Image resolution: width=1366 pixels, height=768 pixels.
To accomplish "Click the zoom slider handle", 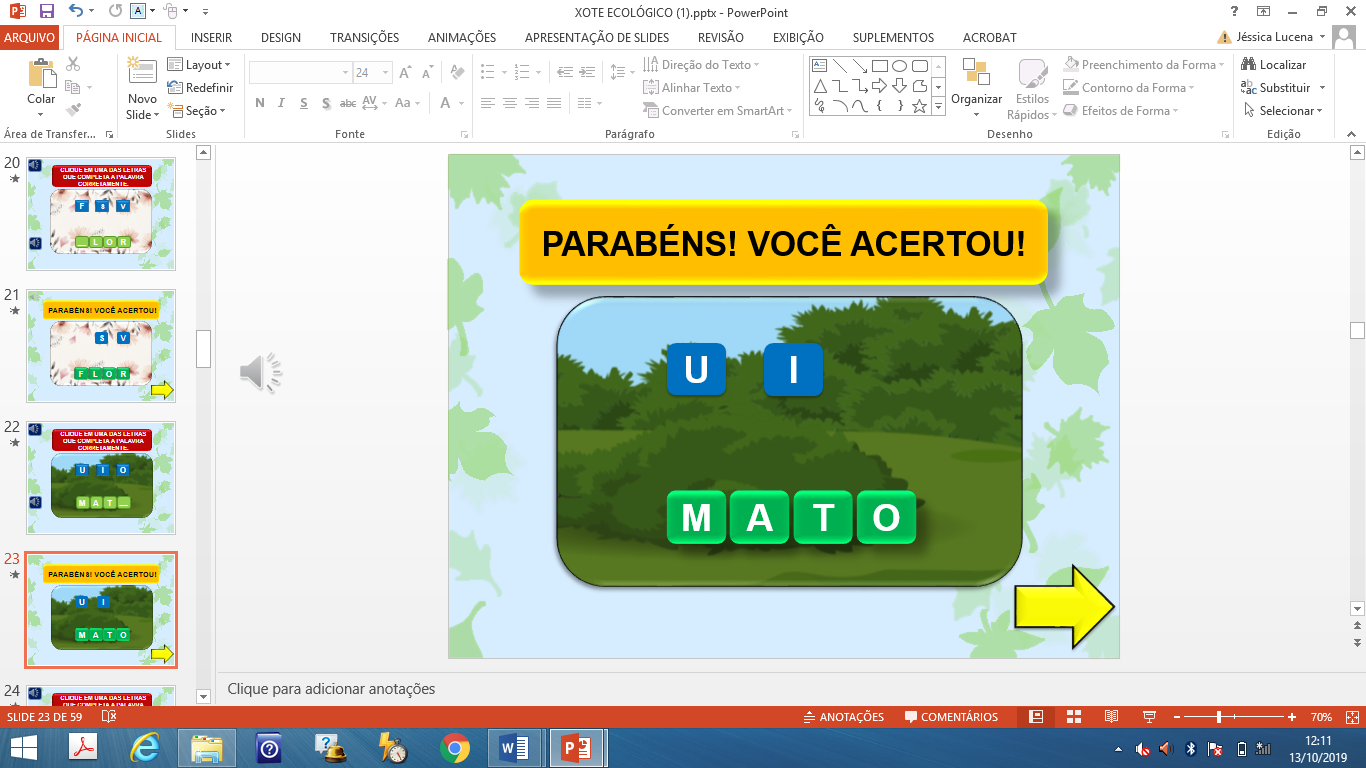I will [1218, 717].
